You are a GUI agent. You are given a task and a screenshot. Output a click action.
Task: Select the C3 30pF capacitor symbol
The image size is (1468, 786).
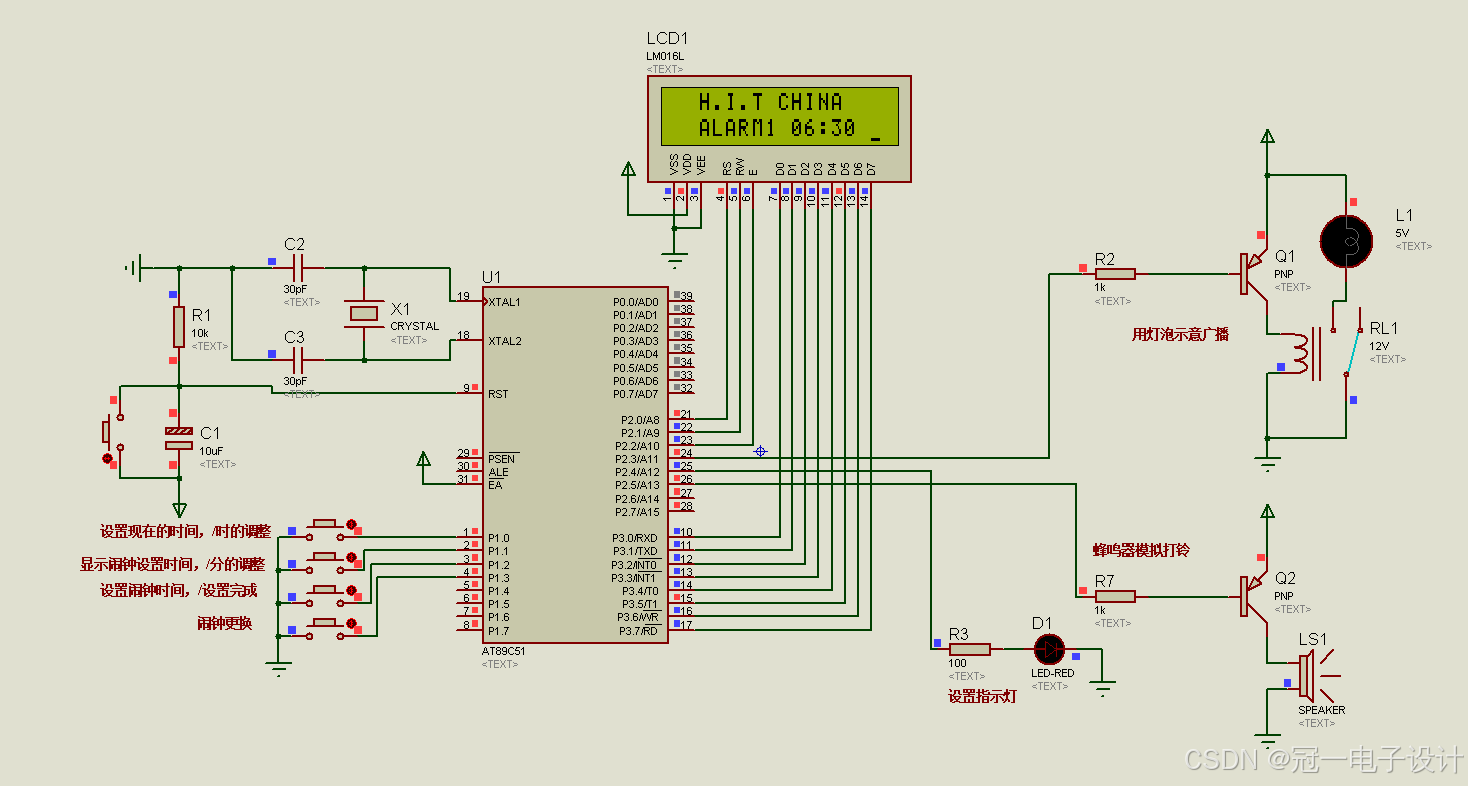(296, 360)
